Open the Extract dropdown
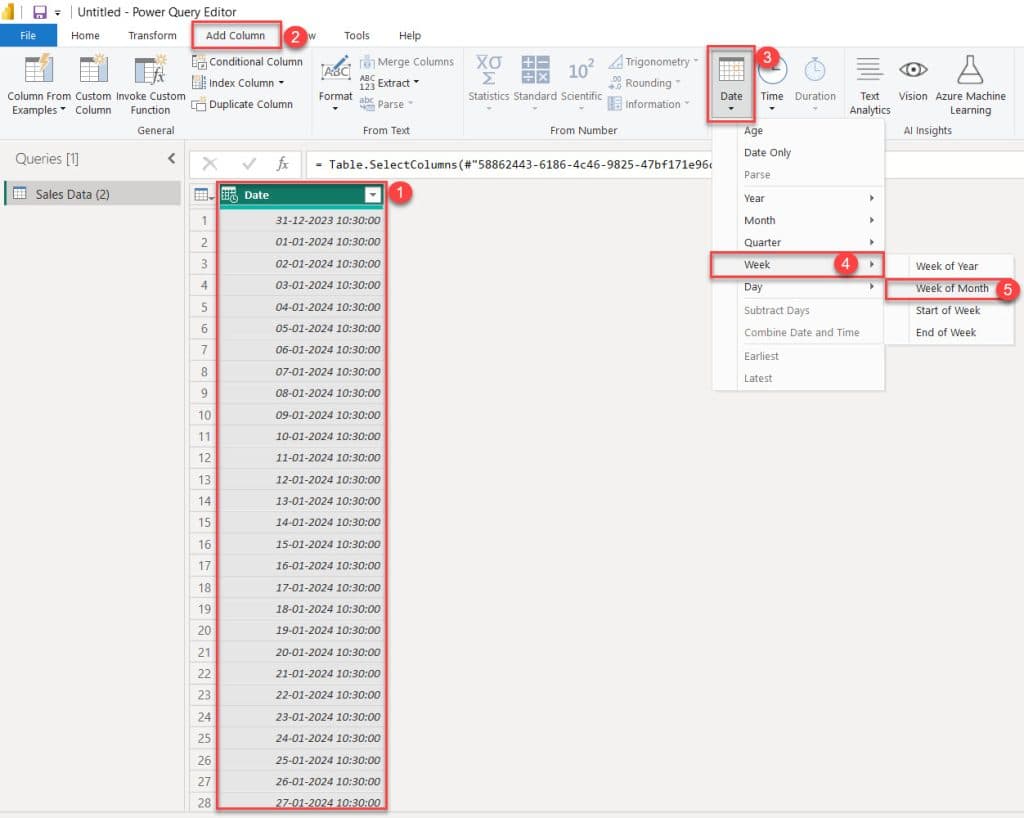This screenshot has width=1024, height=818. pyautogui.click(x=389, y=83)
